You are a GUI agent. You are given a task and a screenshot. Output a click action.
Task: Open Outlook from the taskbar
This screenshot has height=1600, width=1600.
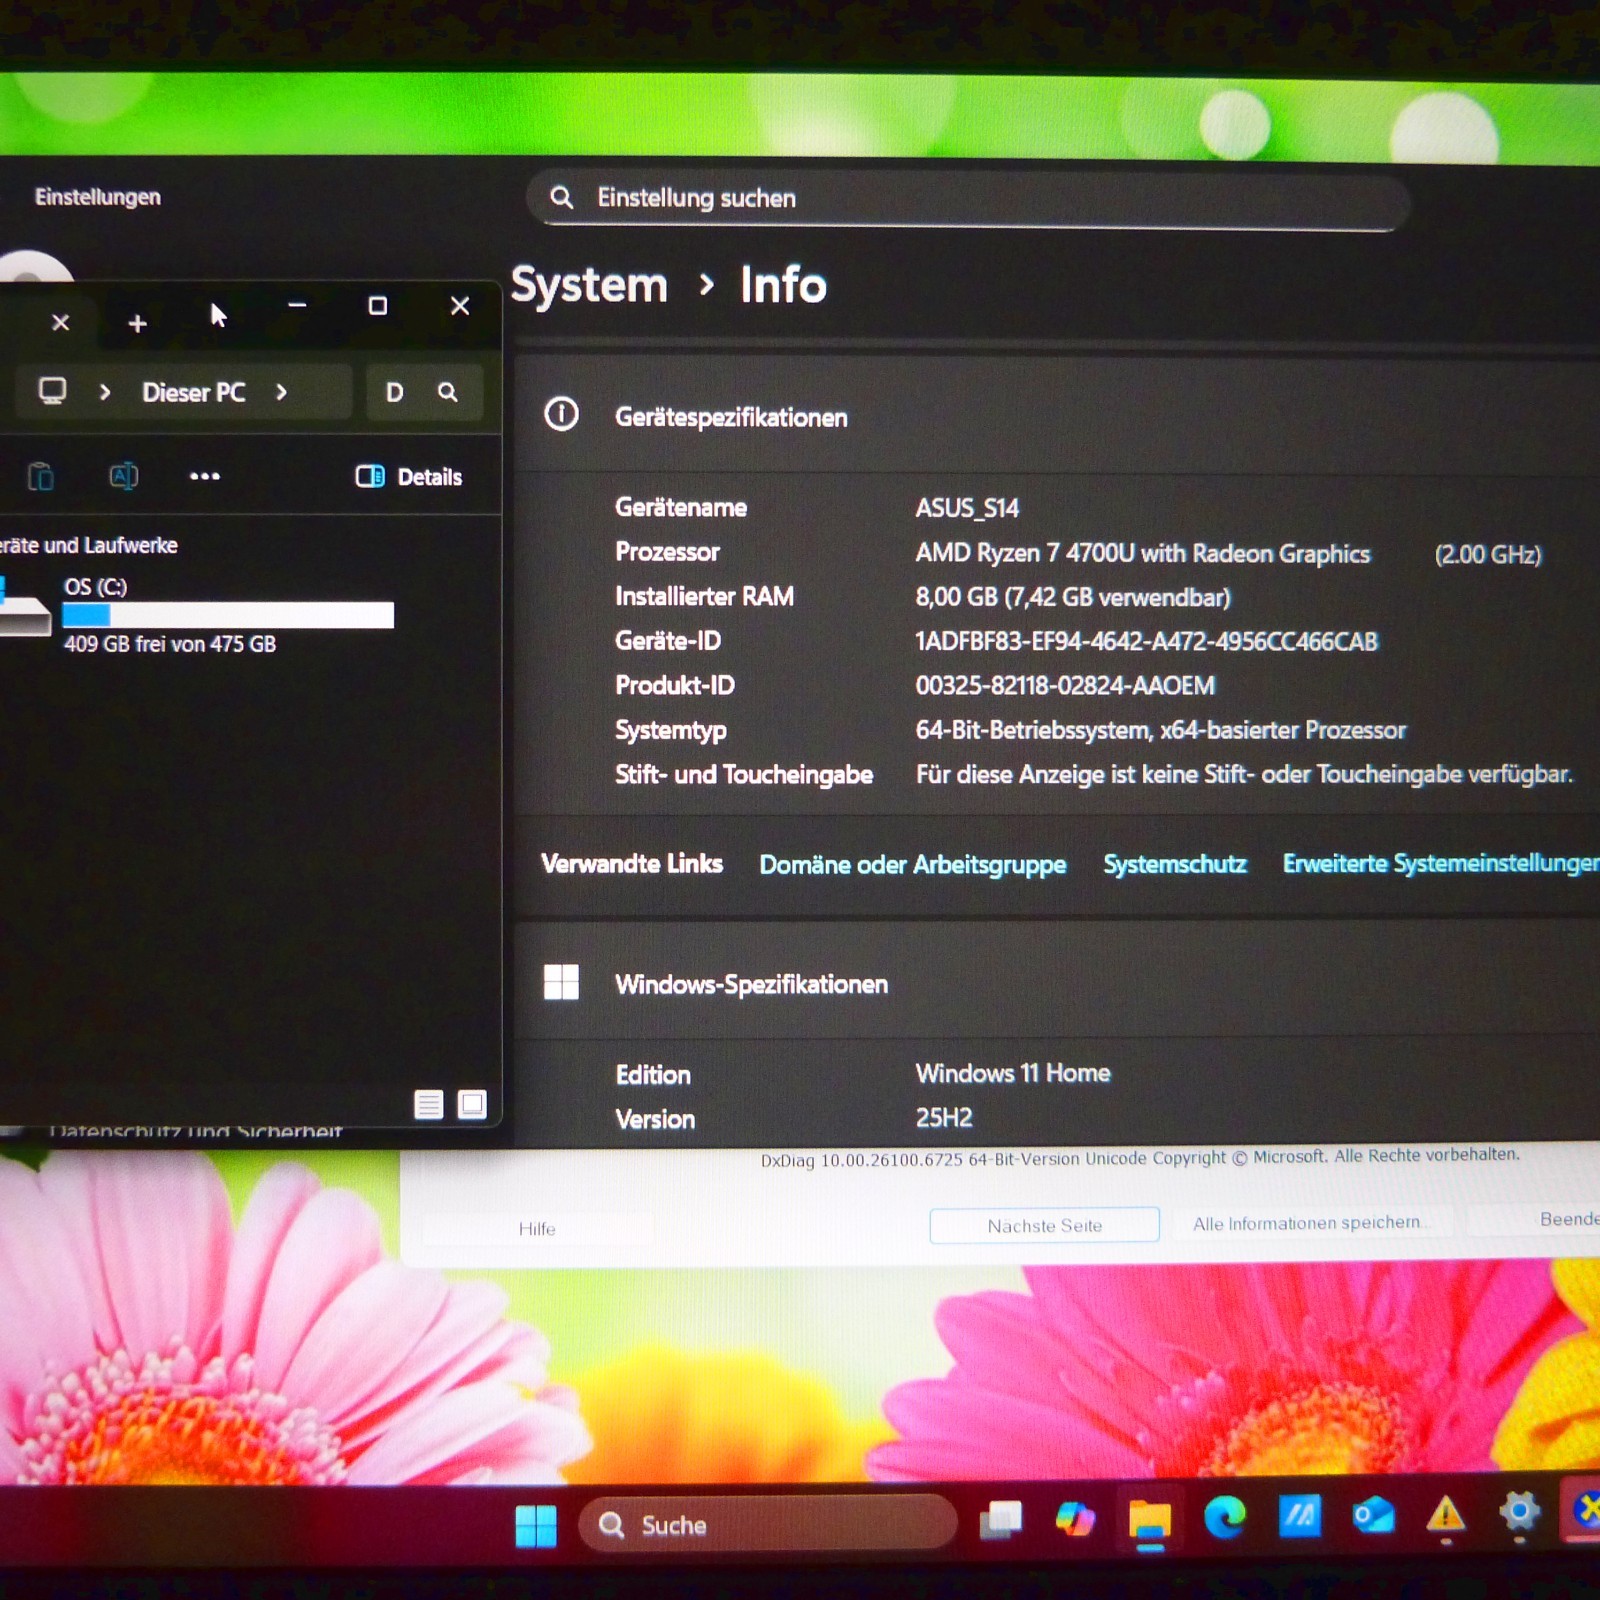click(1373, 1515)
